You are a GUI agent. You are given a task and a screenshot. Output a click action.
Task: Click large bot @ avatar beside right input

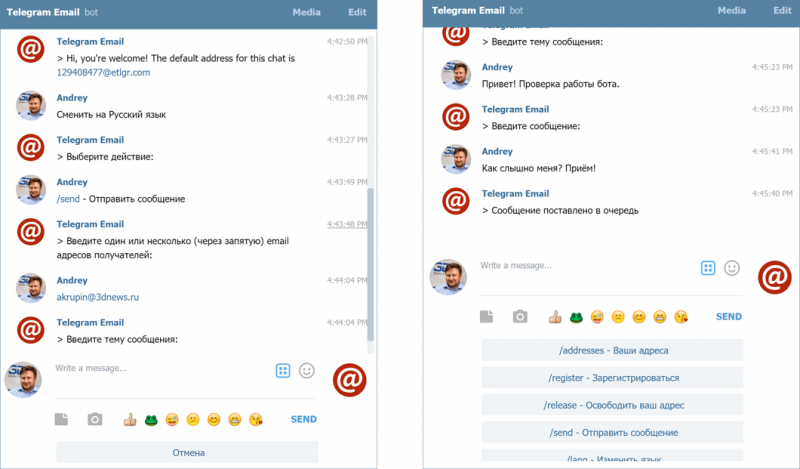click(x=774, y=277)
